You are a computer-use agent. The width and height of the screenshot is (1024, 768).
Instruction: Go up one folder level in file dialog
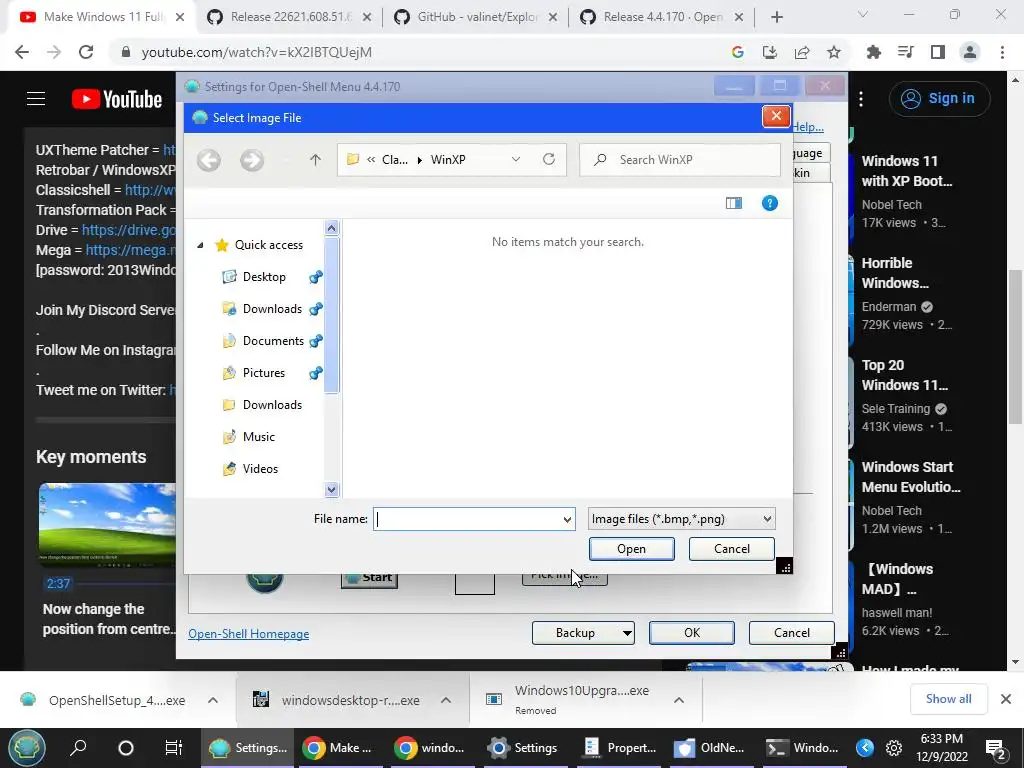[x=315, y=160]
